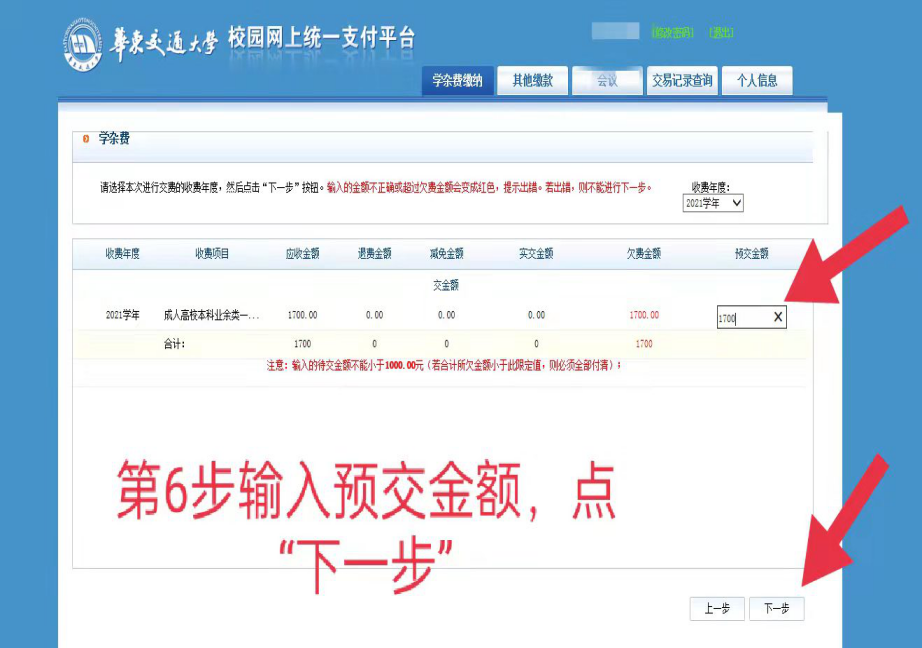Open the 交易记录查询 tab

pos(682,81)
